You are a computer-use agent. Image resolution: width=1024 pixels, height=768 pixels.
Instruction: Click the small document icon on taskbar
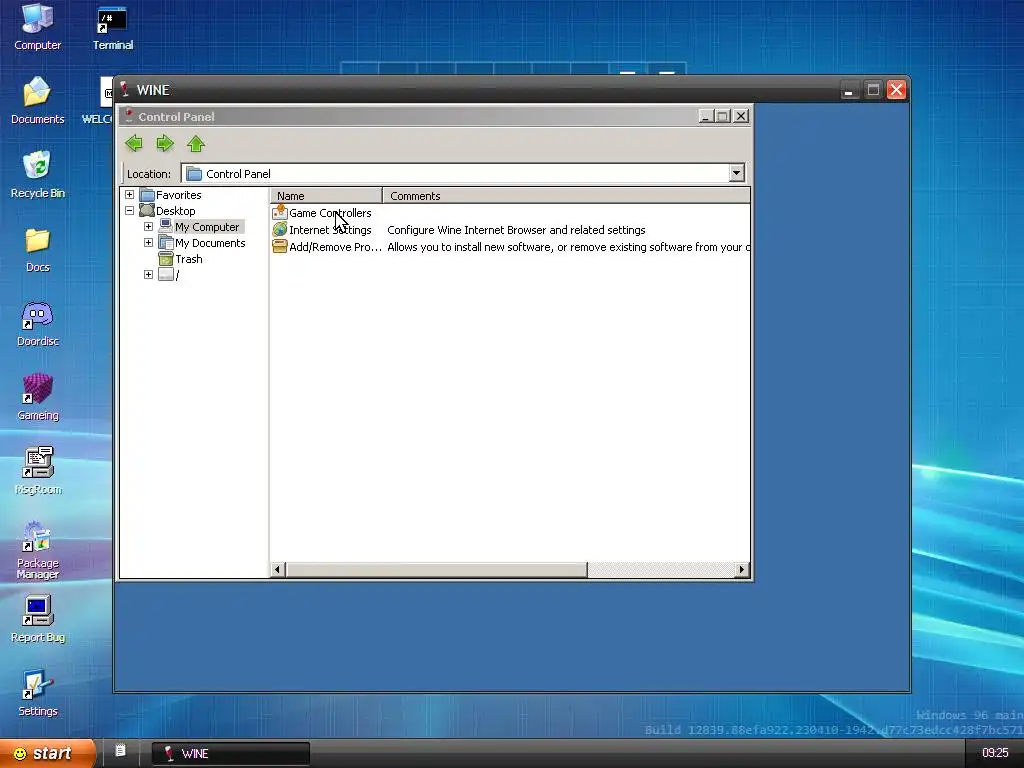click(x=120, y=750)
